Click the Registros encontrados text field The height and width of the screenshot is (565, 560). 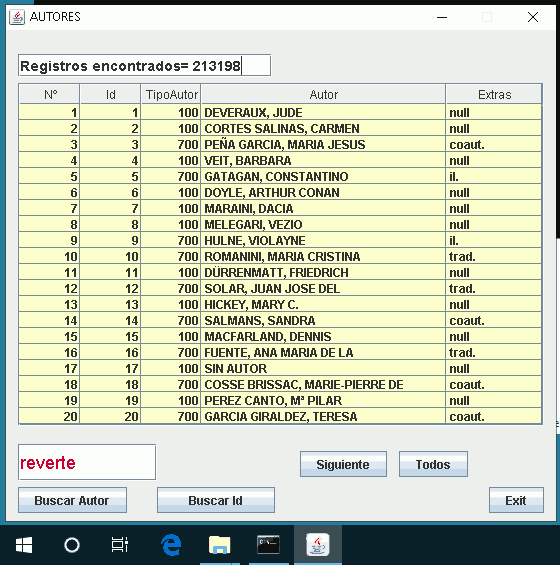(x=145, y=65)
